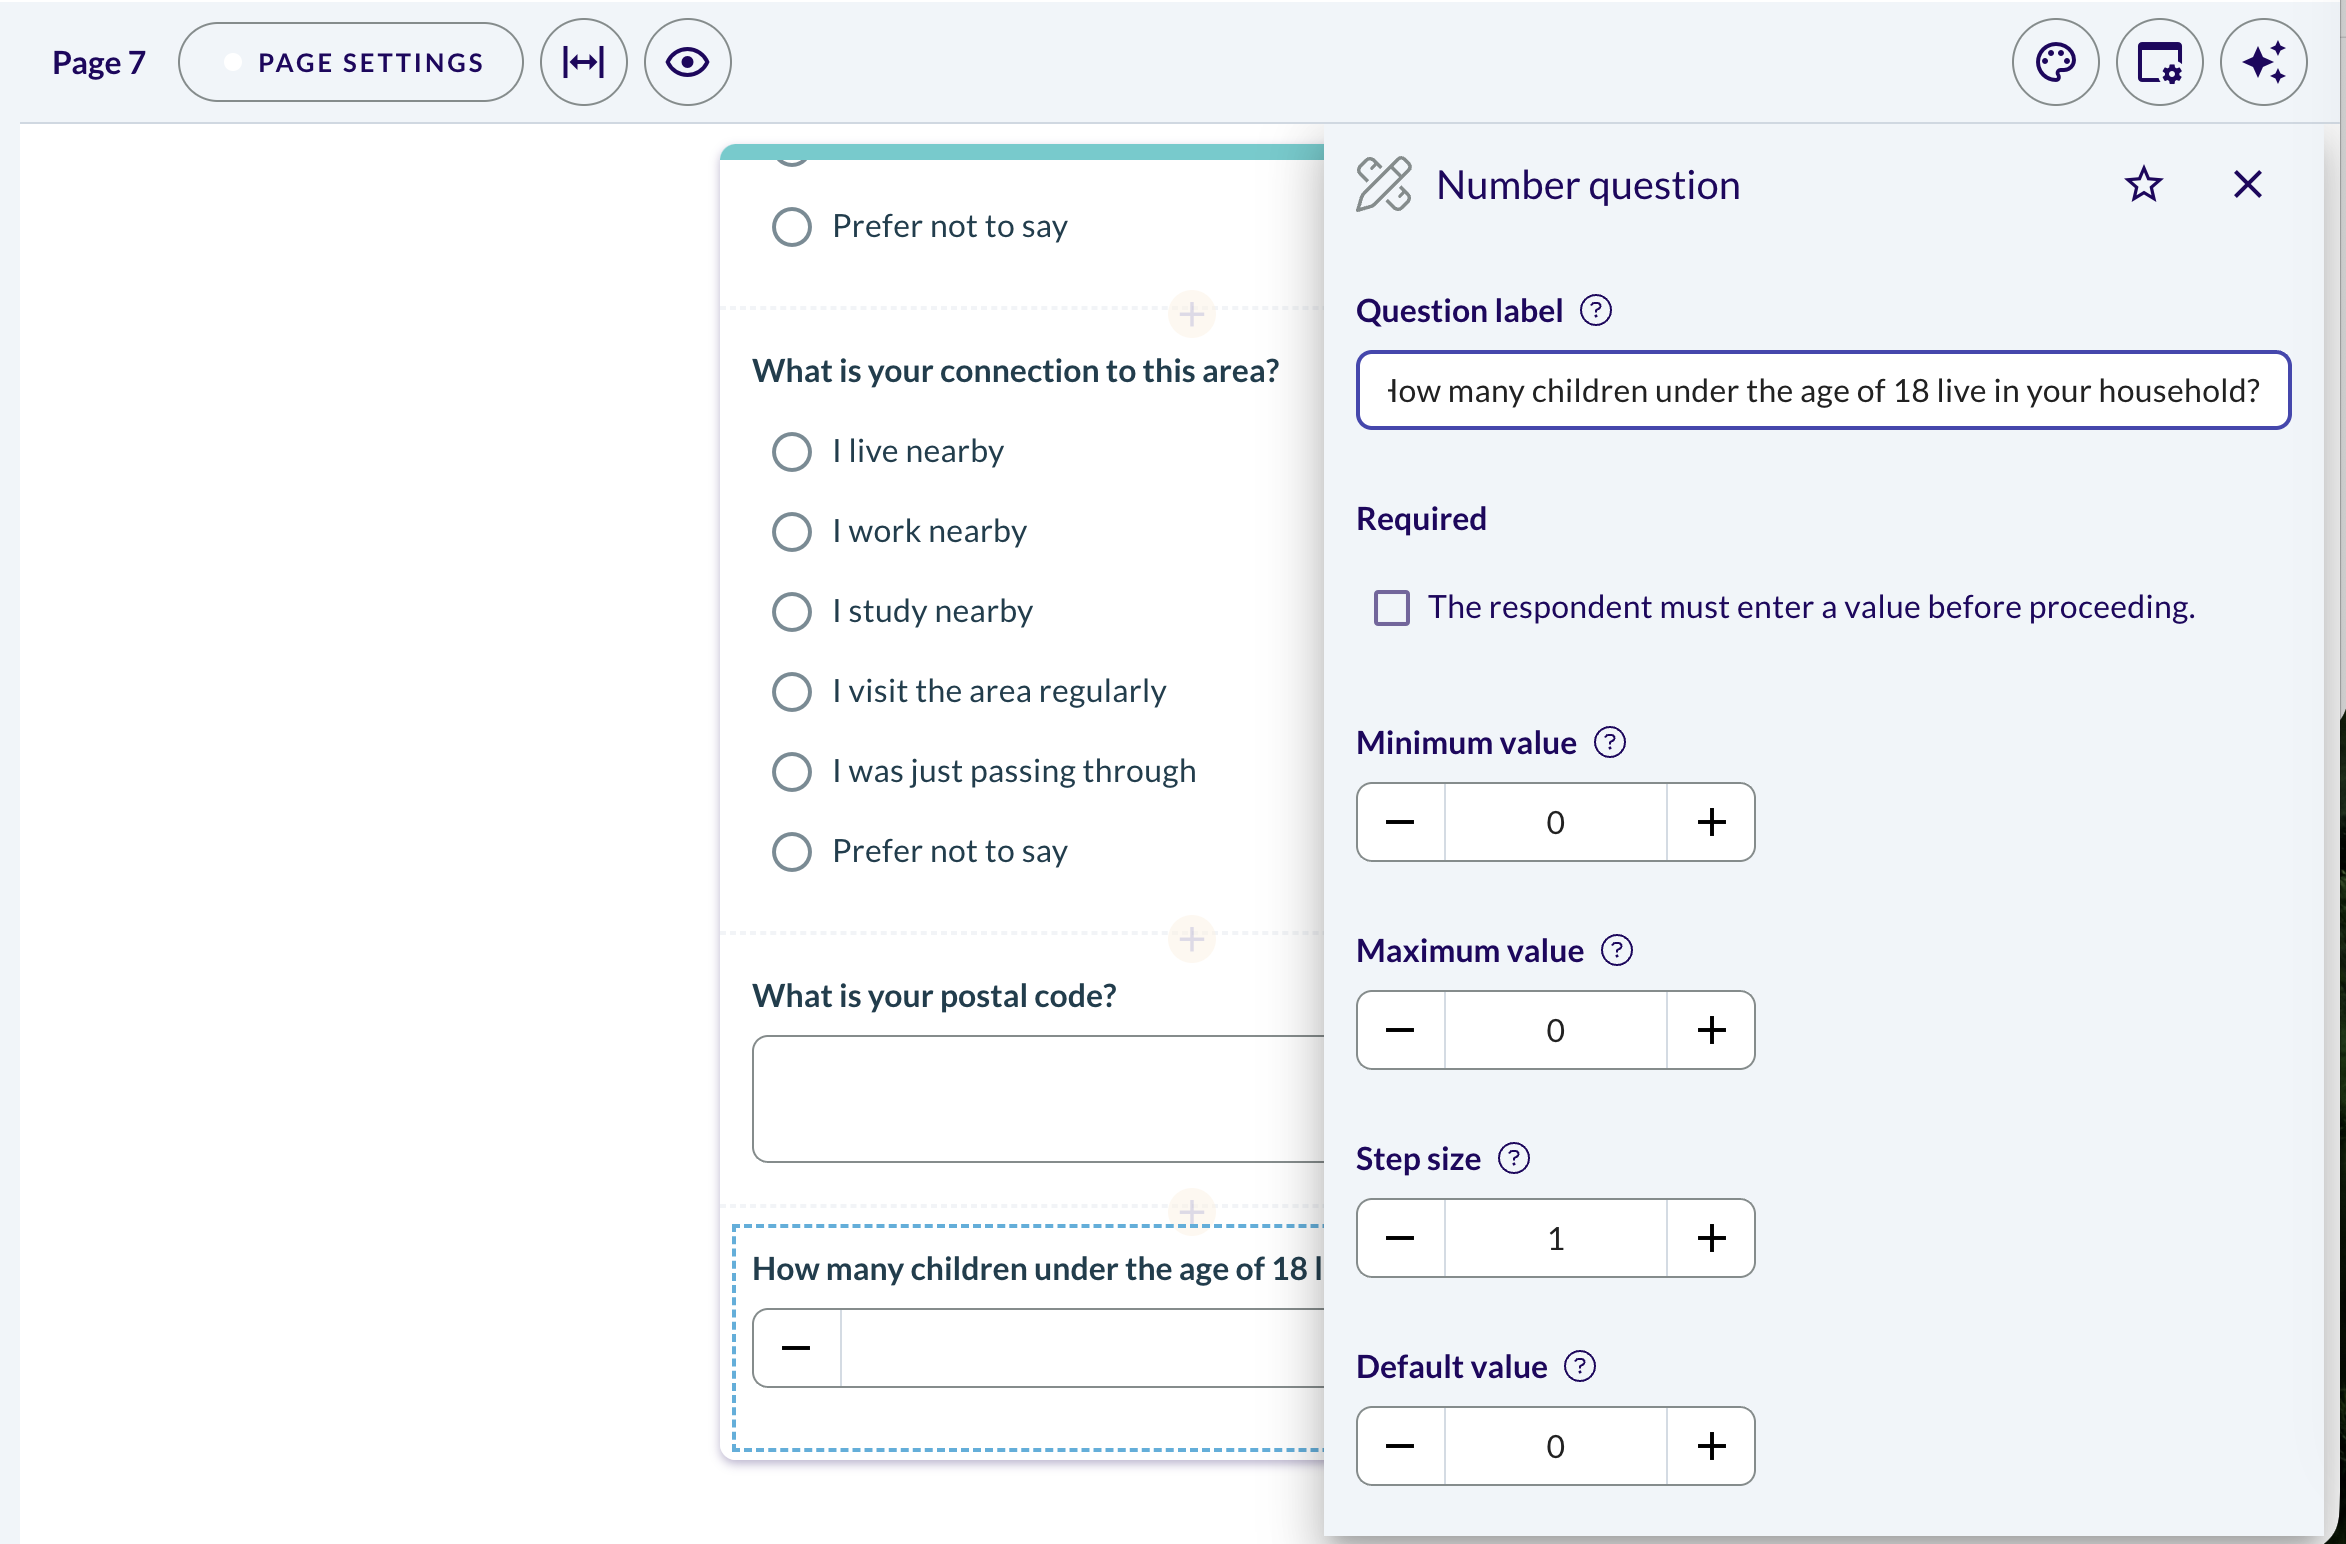Decrease the Step size
2346x1544 pixels.
1400,1238
